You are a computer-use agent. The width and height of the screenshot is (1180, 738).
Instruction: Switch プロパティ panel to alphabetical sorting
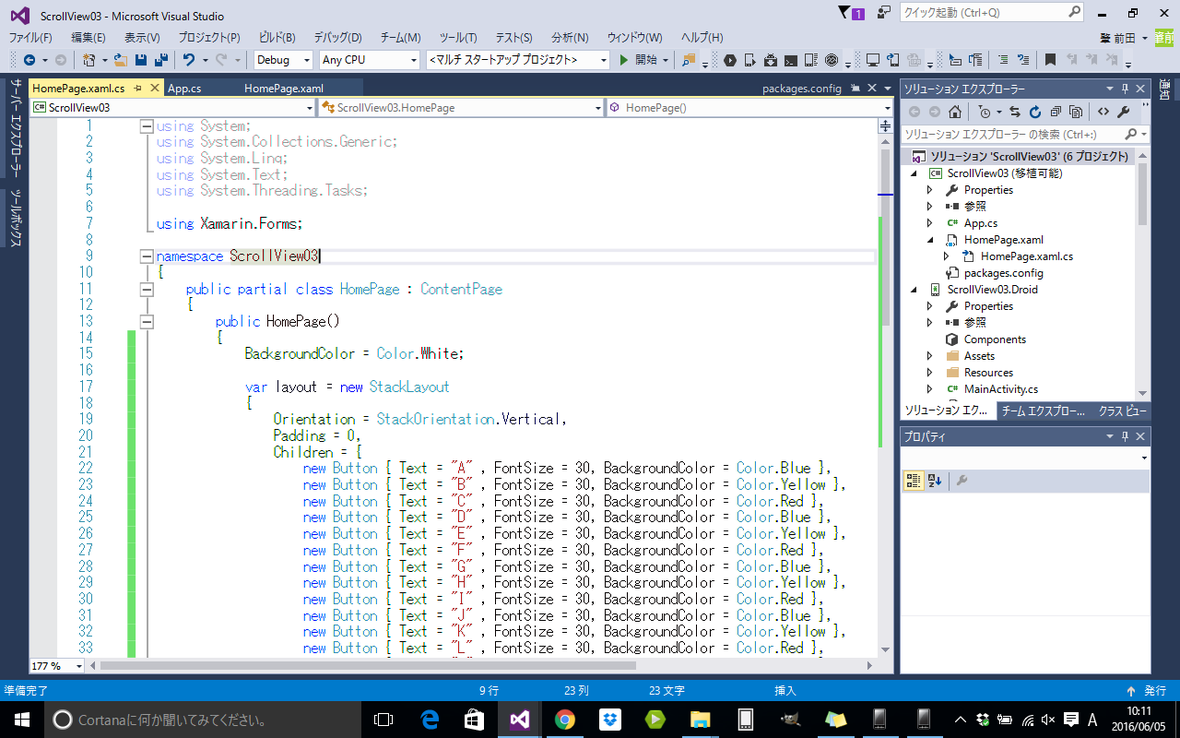933,481
